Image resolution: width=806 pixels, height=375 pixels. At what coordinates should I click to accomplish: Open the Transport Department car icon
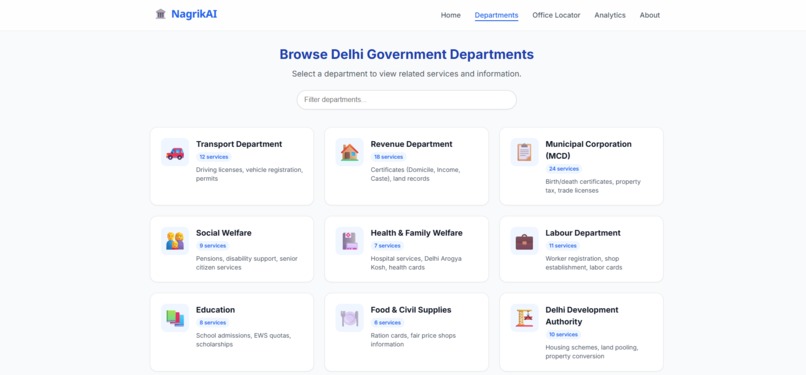point(175,153)
